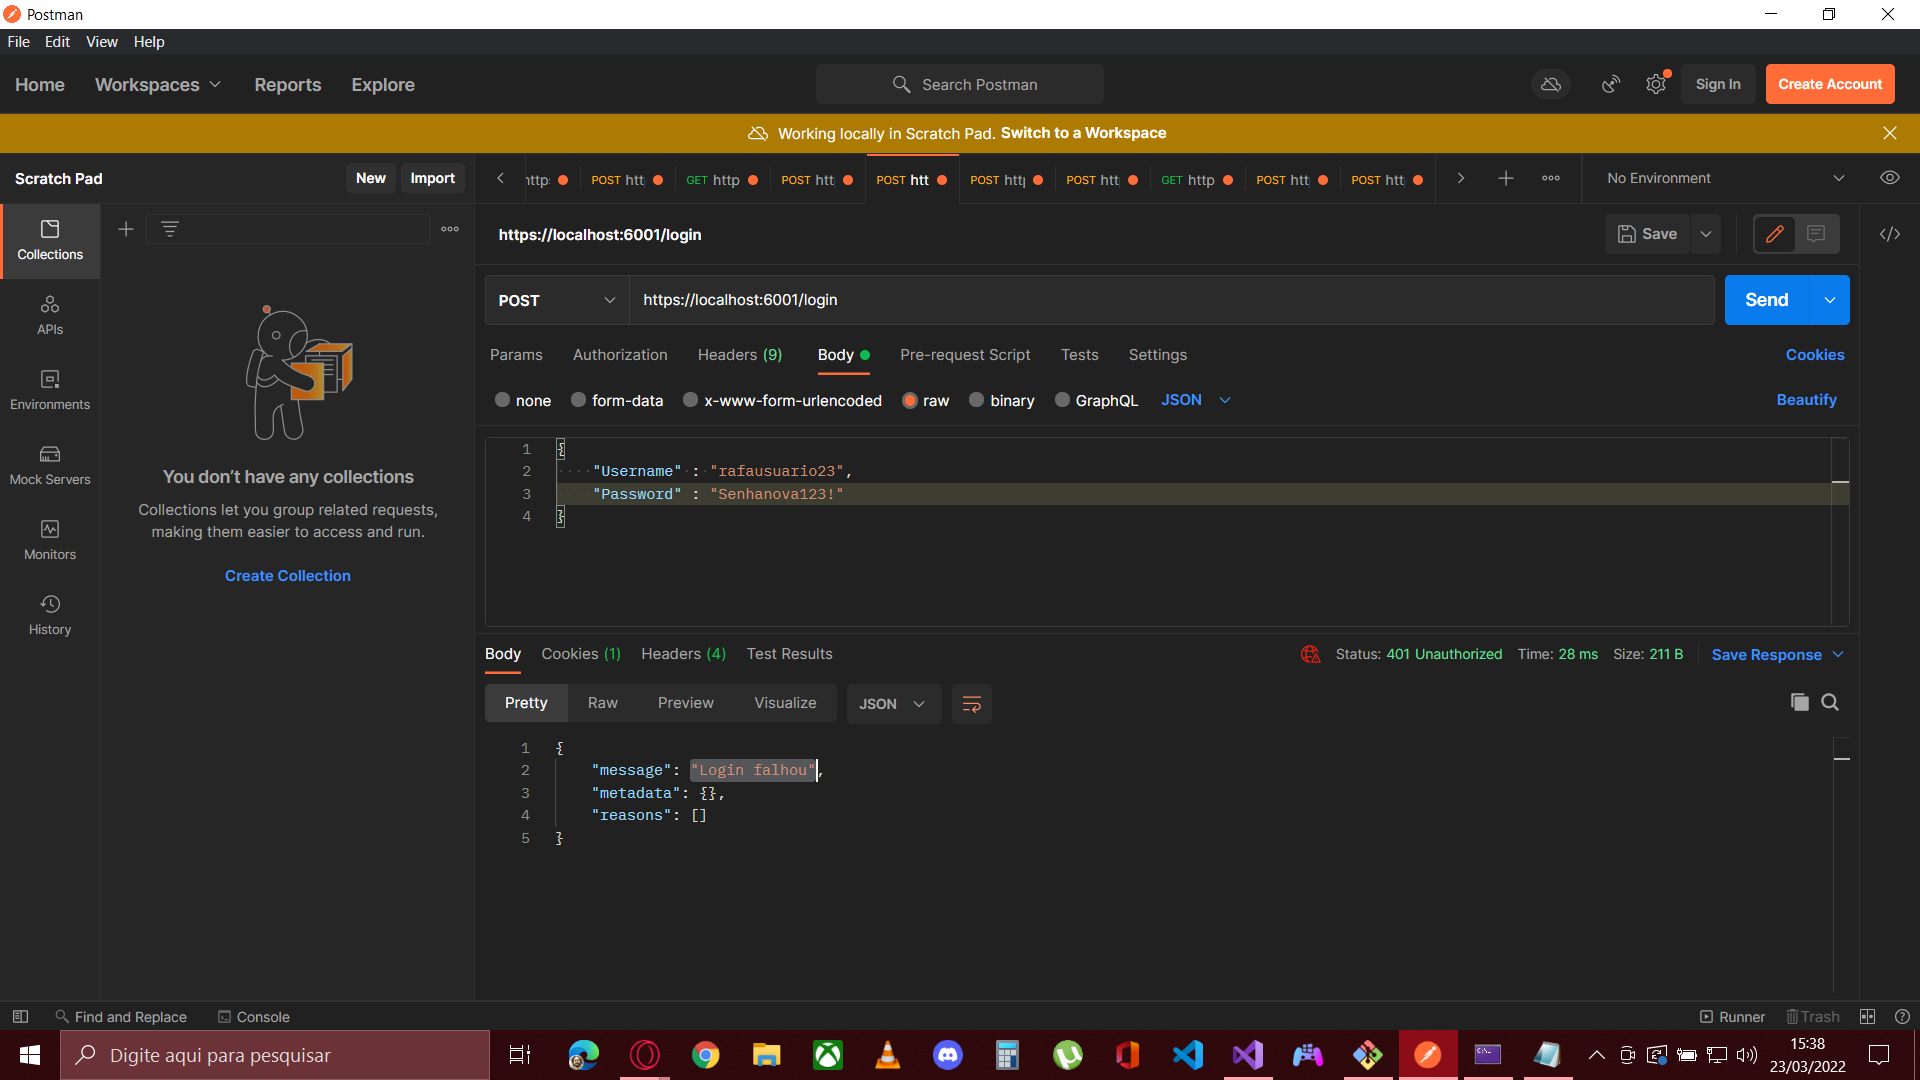Open the History panel
The width and height of the screenshot is (1920, 1080).
(50, 612)
